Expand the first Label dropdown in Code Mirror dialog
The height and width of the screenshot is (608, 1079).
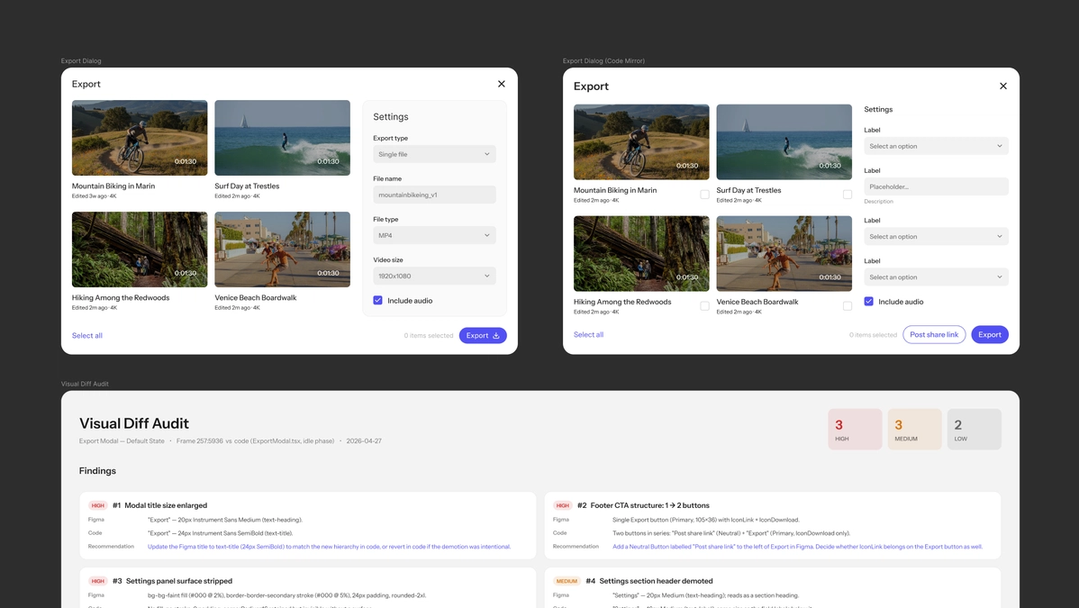(936, 145)
